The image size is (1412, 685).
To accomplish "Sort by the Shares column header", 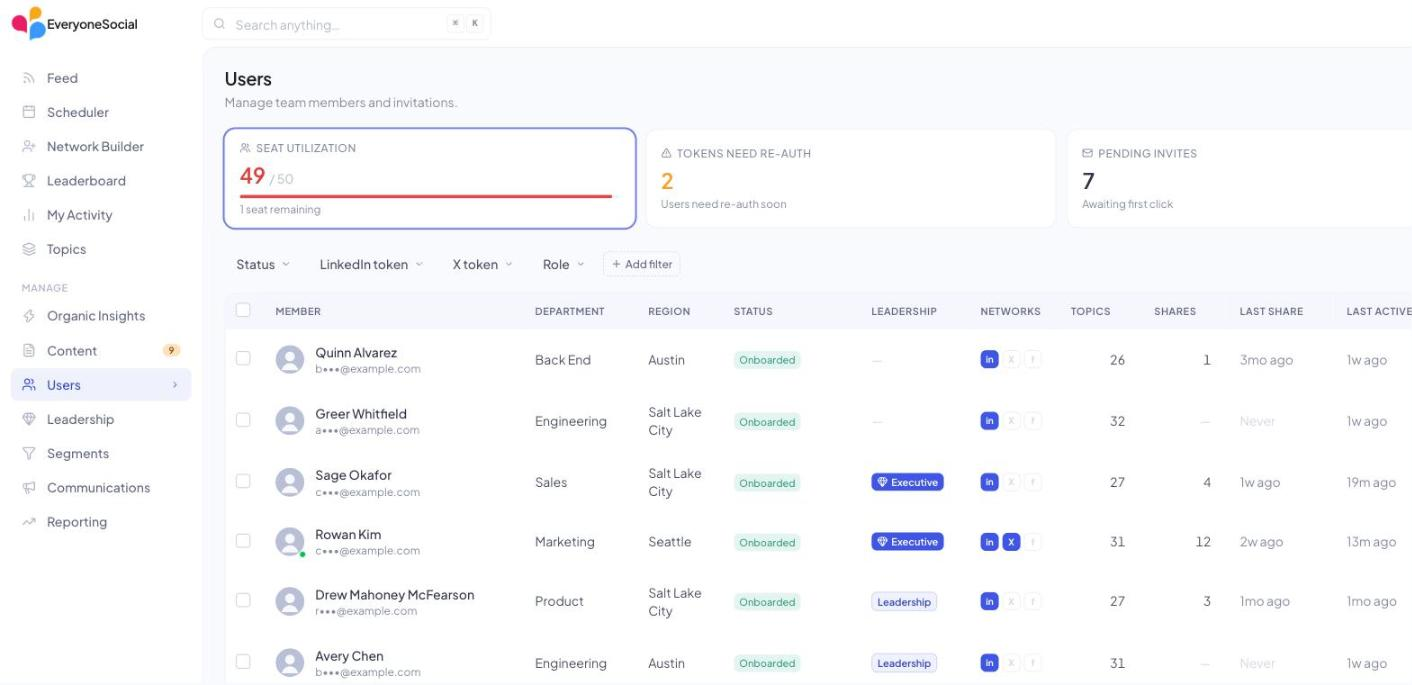I will (x=1175, y=311).
